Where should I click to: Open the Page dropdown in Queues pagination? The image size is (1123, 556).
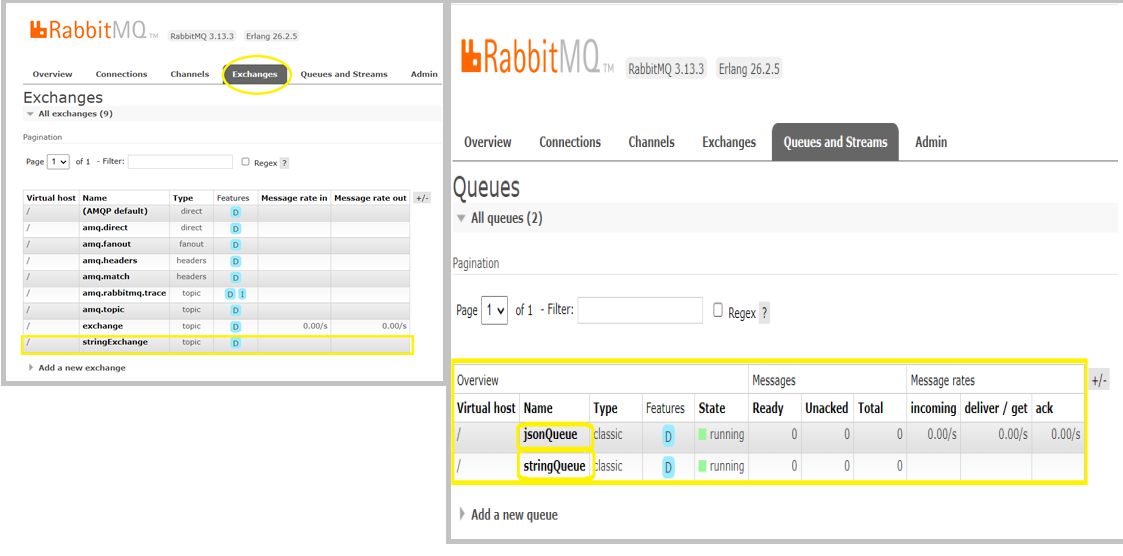494,310
